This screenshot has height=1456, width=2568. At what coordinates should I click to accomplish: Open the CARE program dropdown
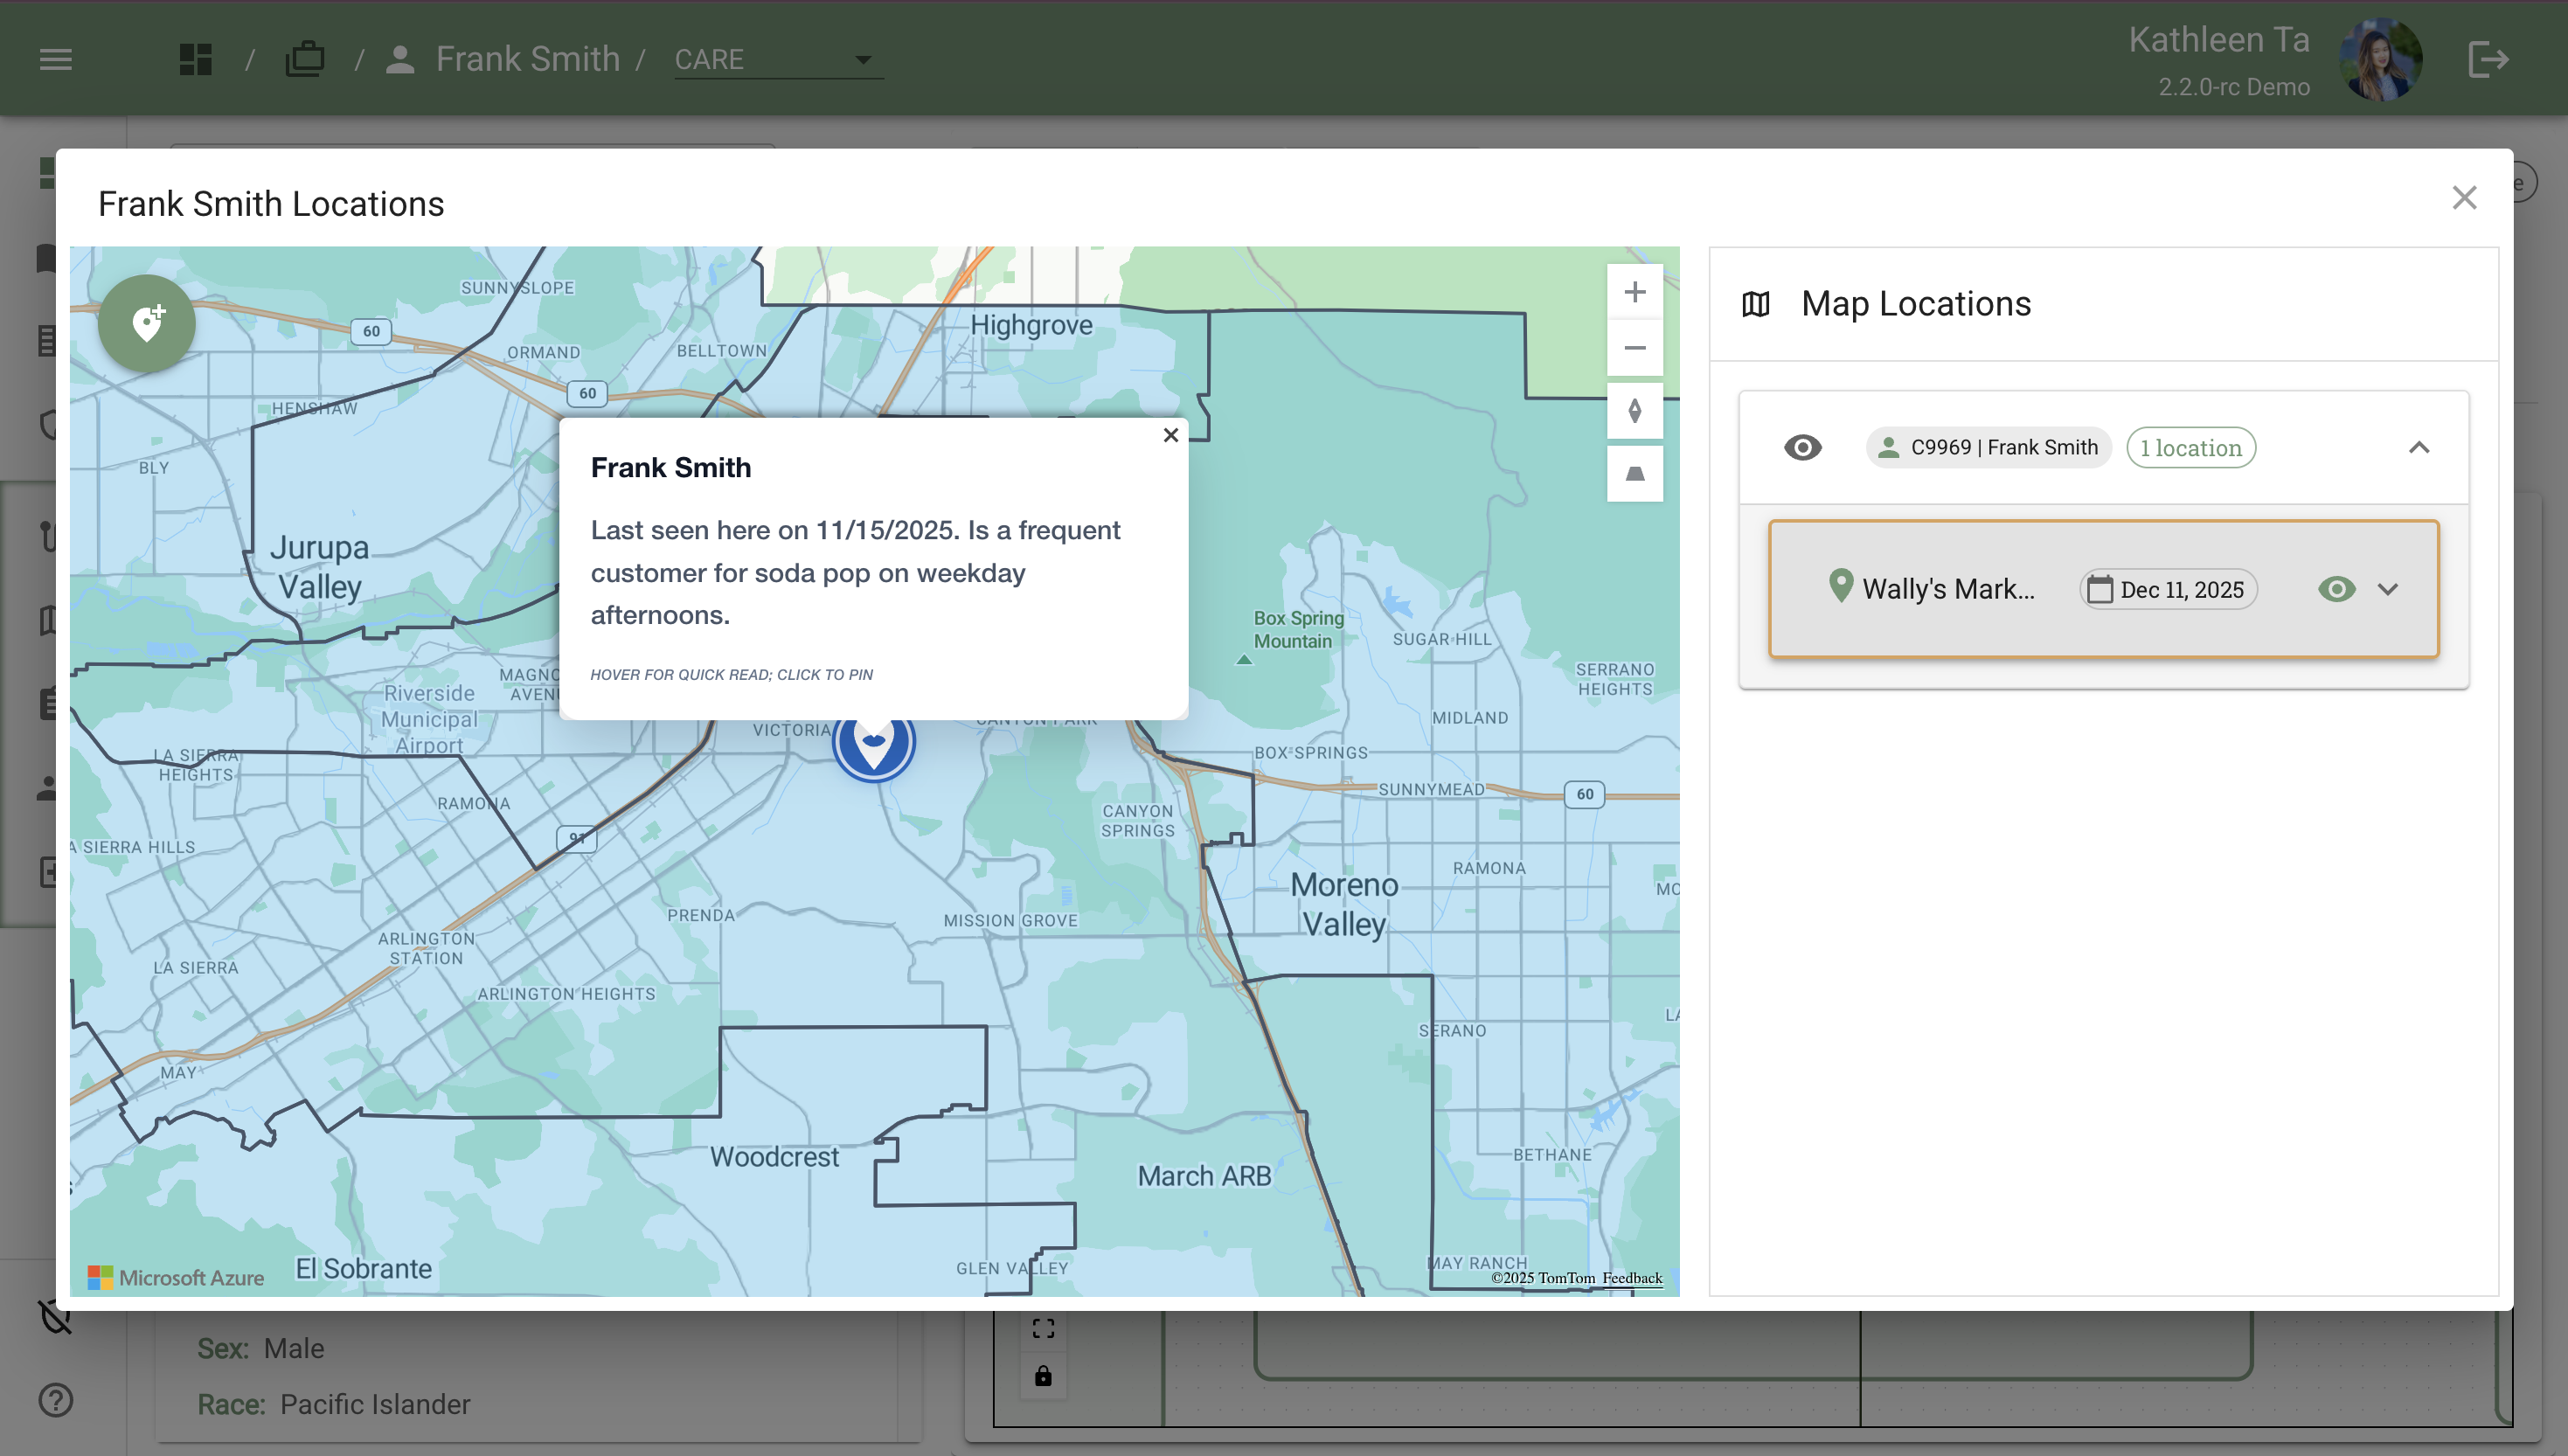[x=777, y=59]
